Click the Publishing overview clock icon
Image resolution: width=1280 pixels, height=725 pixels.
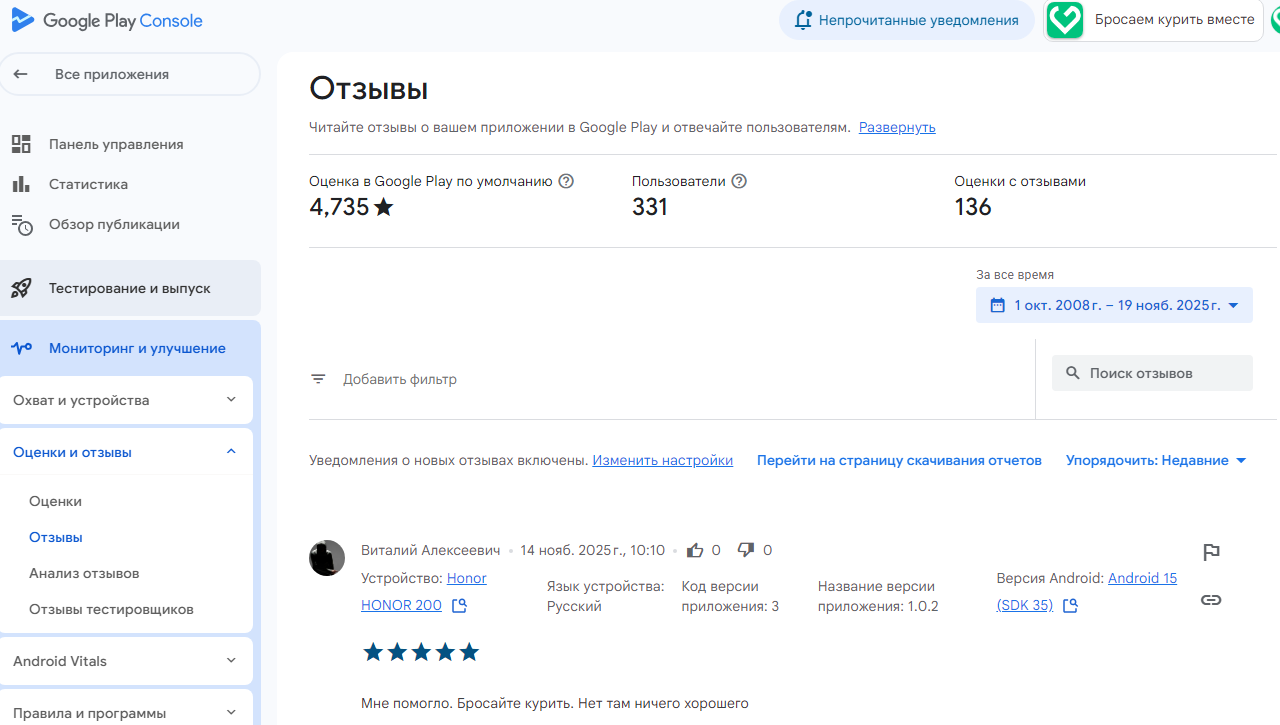coord(21,225)
